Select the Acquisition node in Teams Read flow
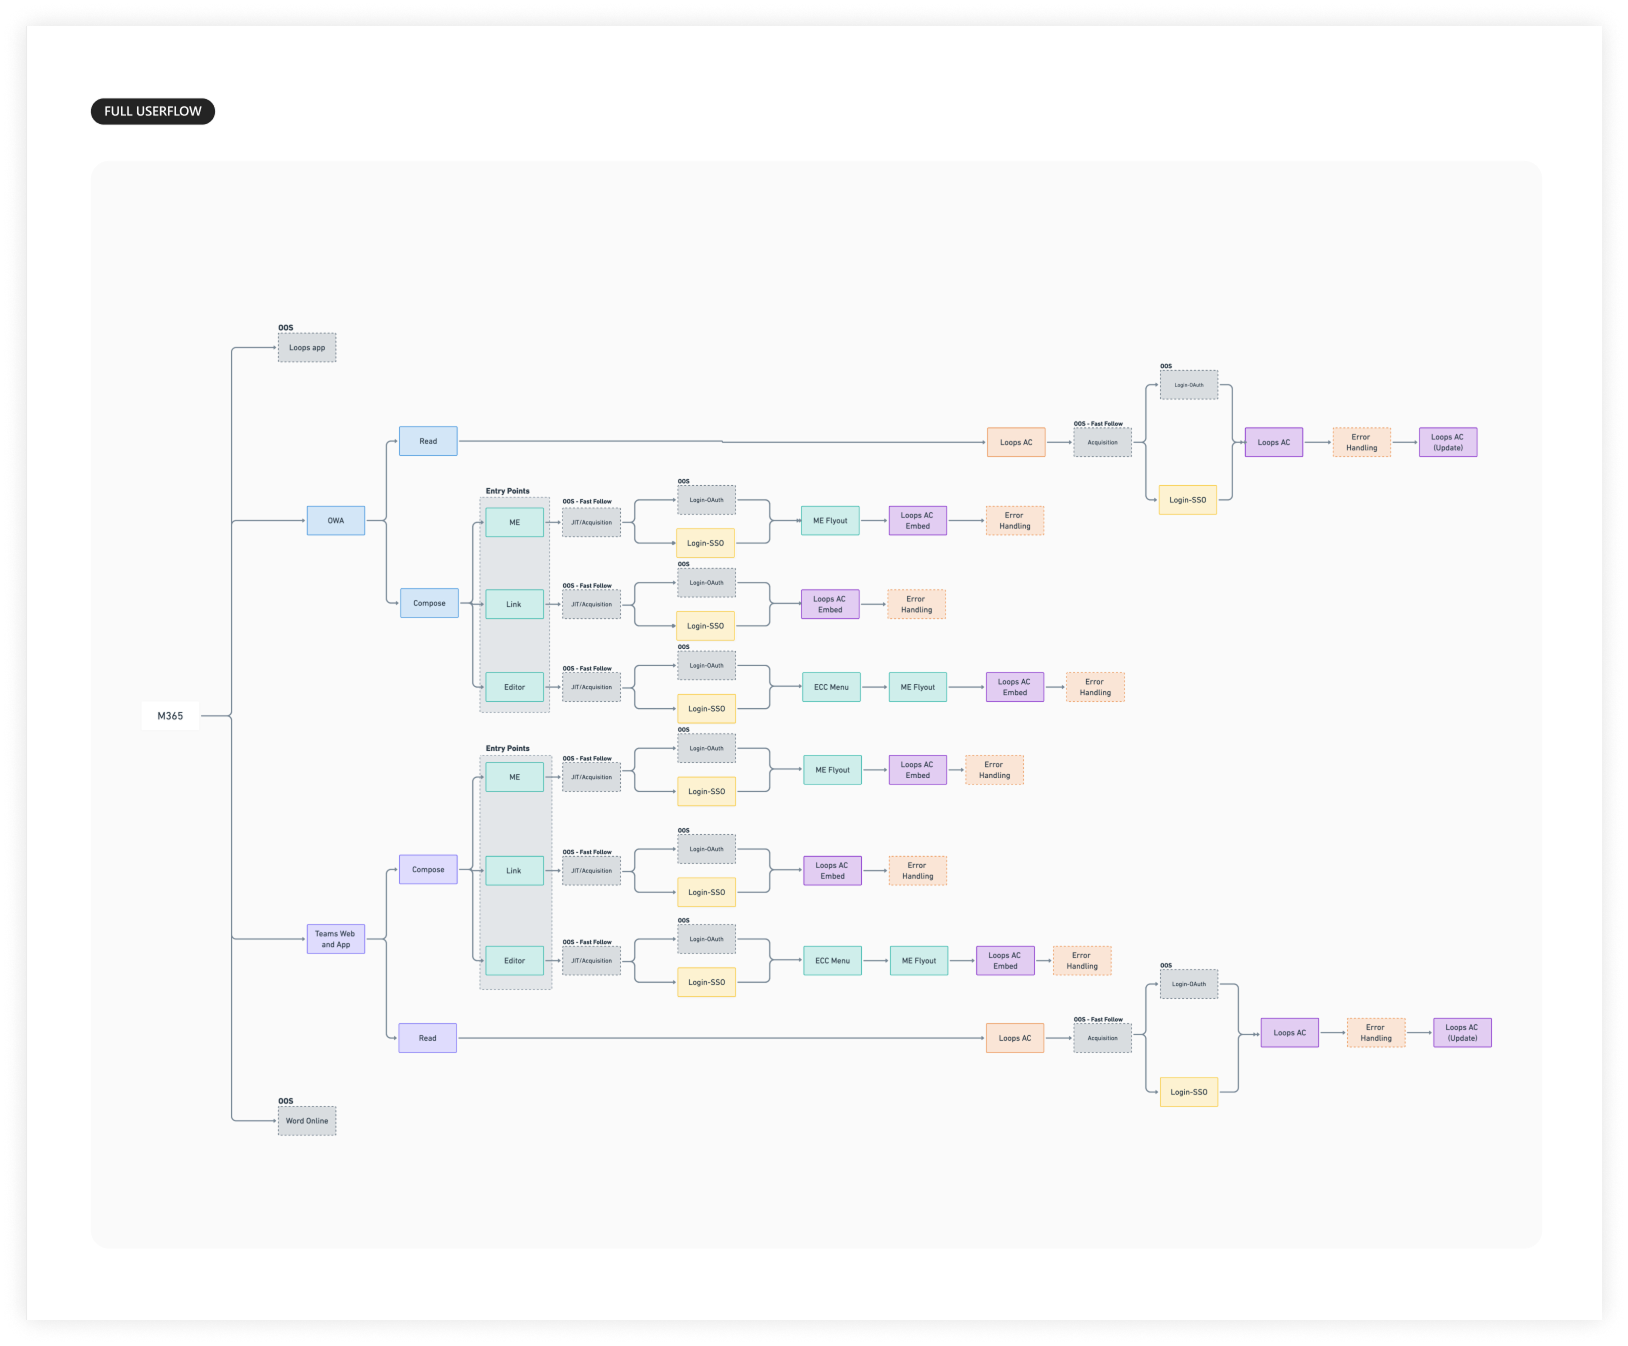The height and width of the screenshot is (1346, 1628). [1102, 1037]
